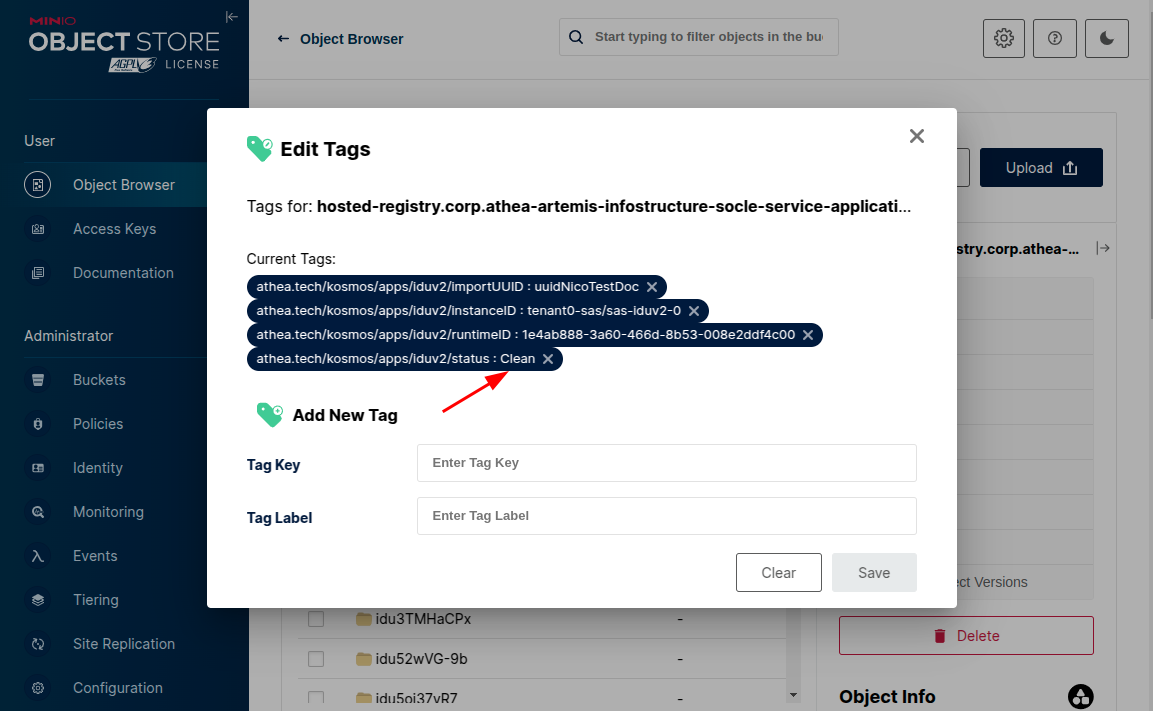
Task: Tick checkbox for idu52wVG-9b folder
Action: point(316,659)
